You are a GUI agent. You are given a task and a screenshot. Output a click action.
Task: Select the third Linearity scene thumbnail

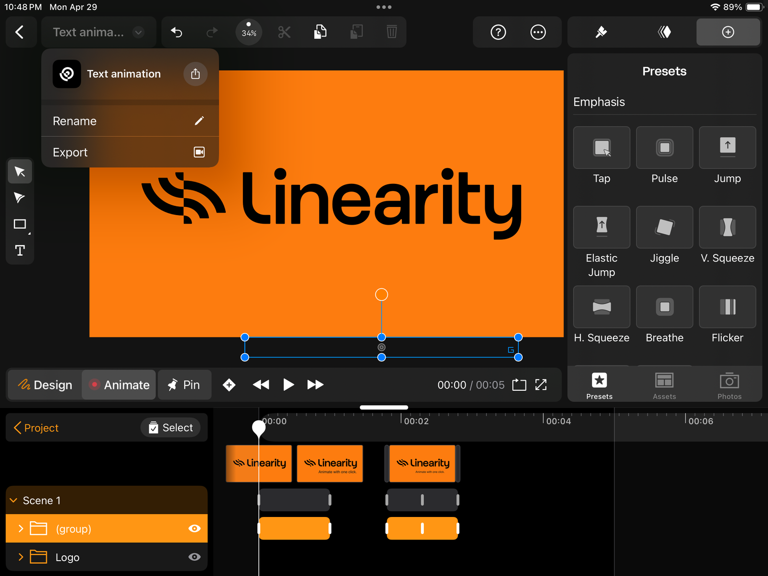point(423,463)
